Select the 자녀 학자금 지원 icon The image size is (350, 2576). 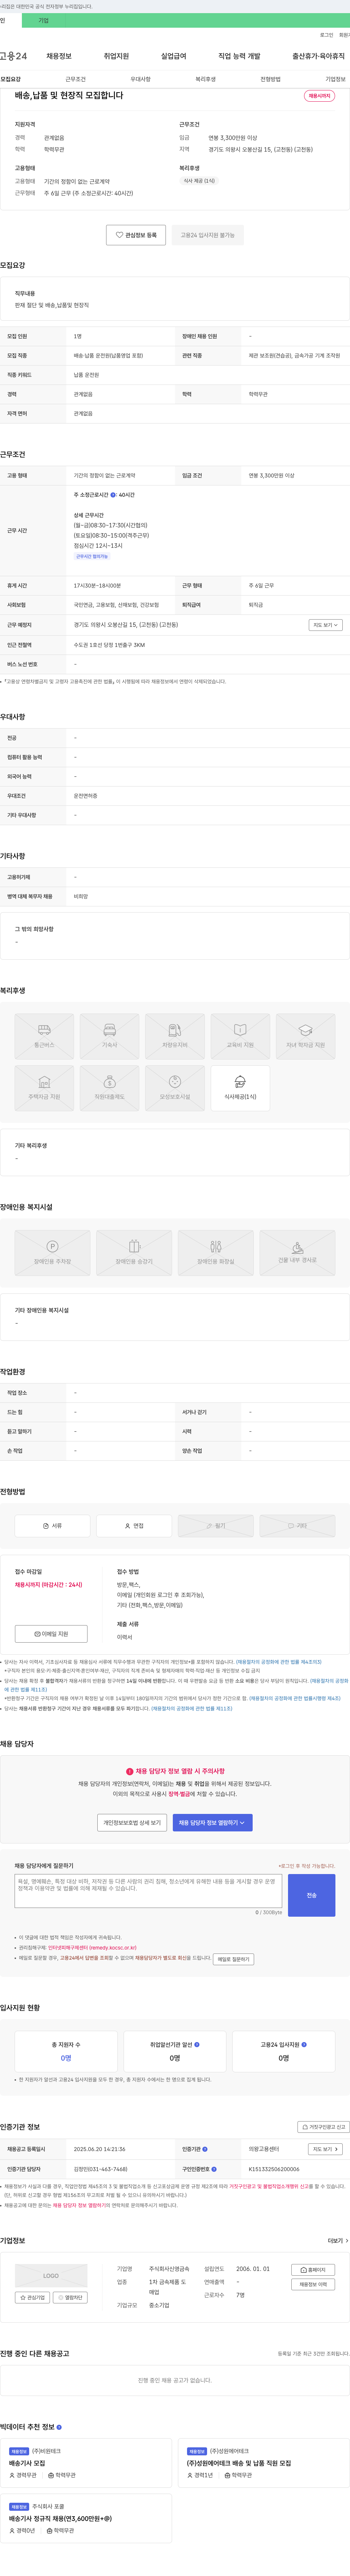[x=305, y=1036]
